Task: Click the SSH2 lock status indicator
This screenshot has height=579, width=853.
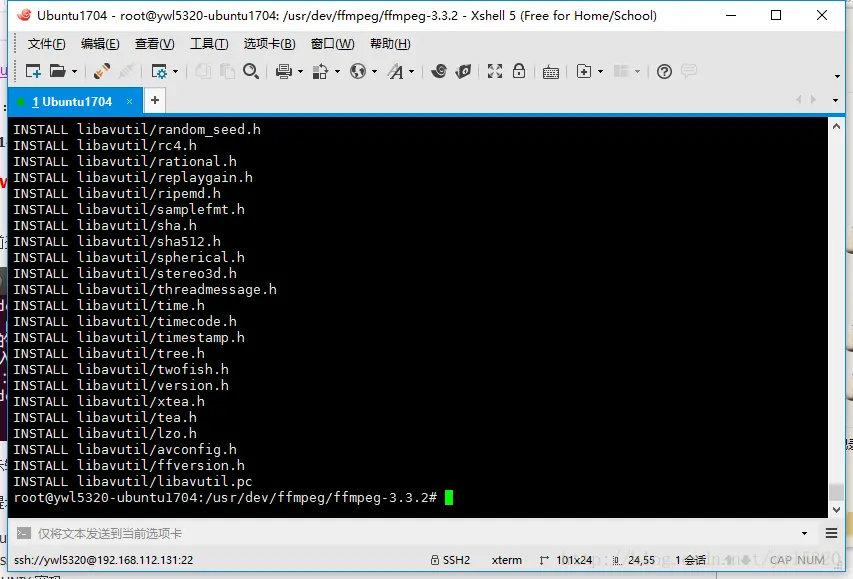Action: click(450, 560)
